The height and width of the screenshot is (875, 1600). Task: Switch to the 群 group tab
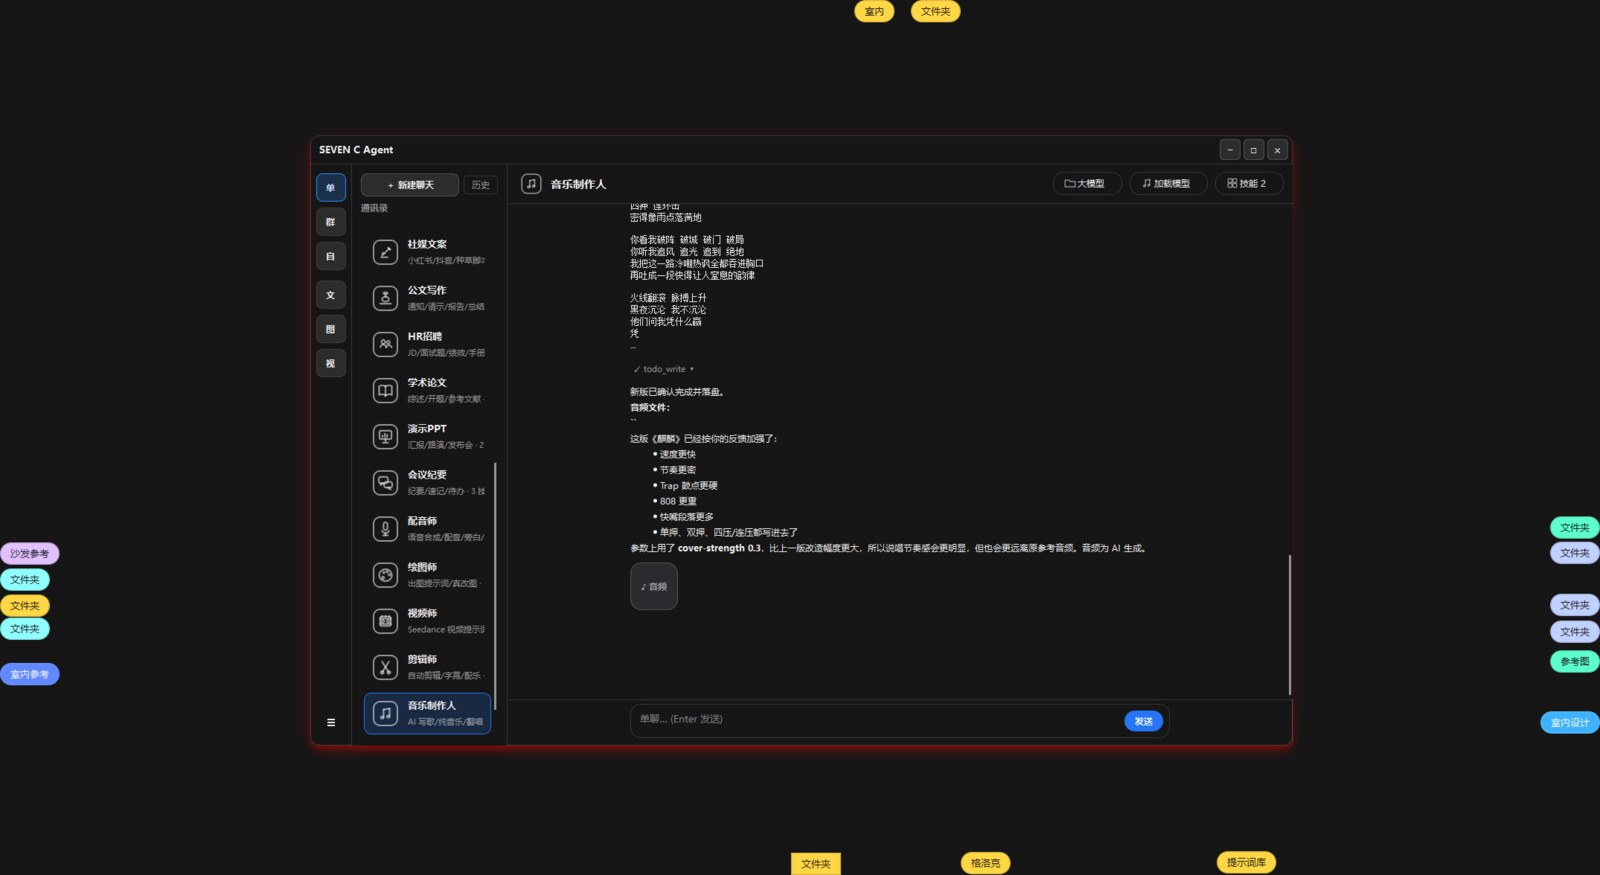[x=331, y=222]
